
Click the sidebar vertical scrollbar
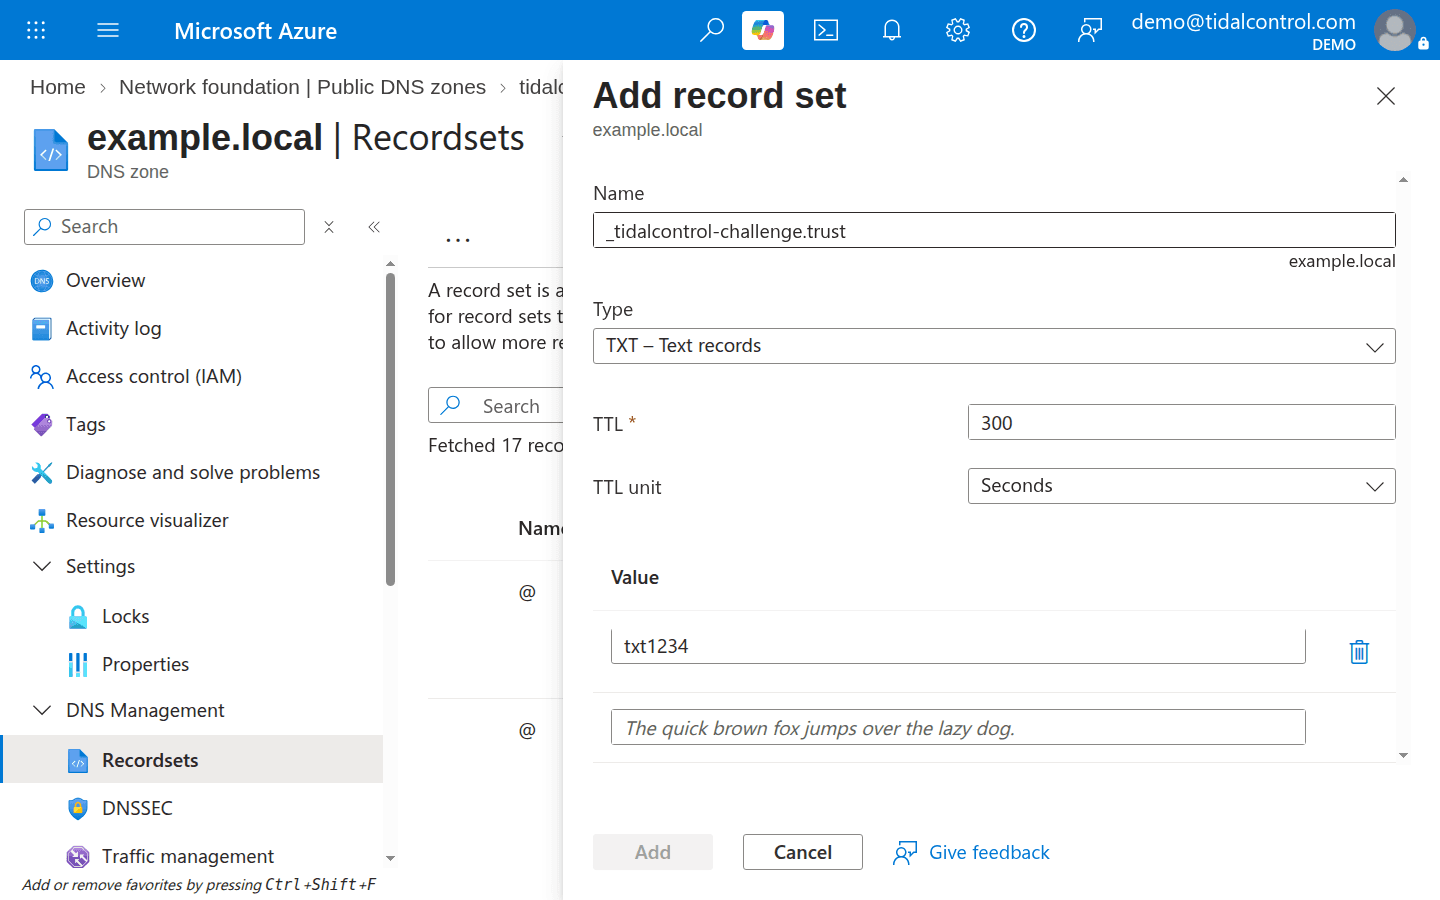click(x=390, y=430)
